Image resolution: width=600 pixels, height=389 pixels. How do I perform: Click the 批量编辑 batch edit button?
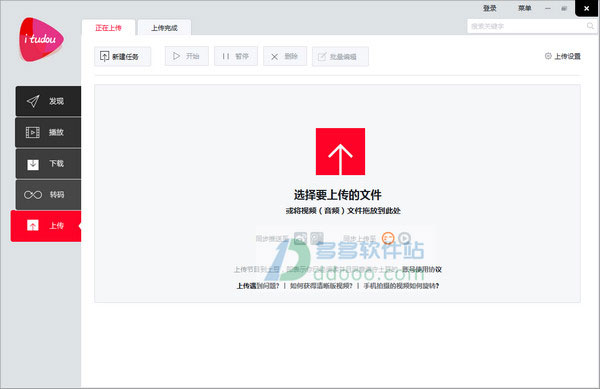(340, 57)
